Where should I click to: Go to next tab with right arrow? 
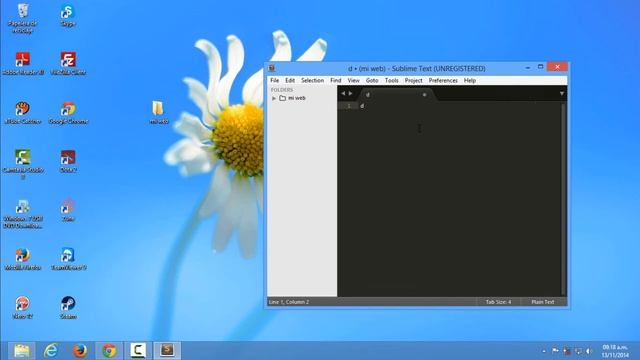[350, 93]
